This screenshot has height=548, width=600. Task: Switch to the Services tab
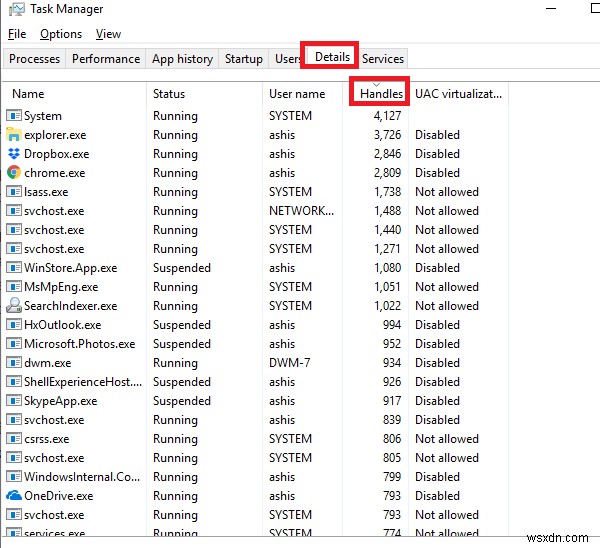coord(383,59)
